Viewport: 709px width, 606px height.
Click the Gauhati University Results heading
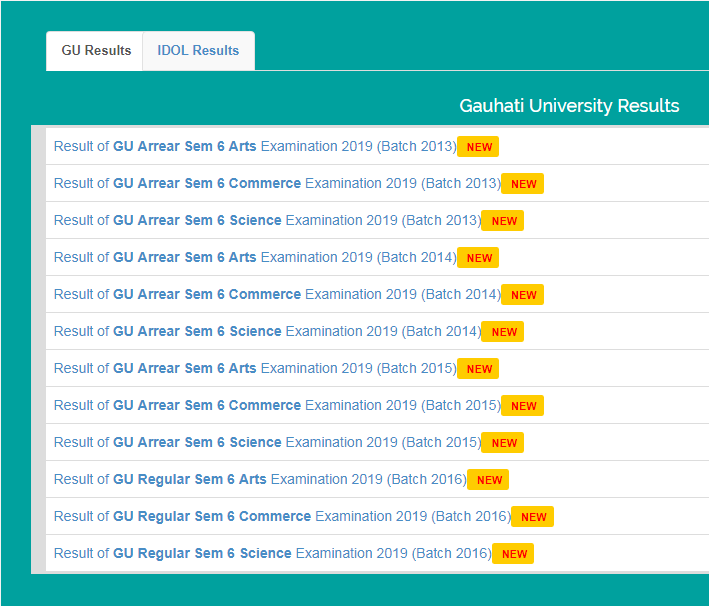(x=569, y=106)
